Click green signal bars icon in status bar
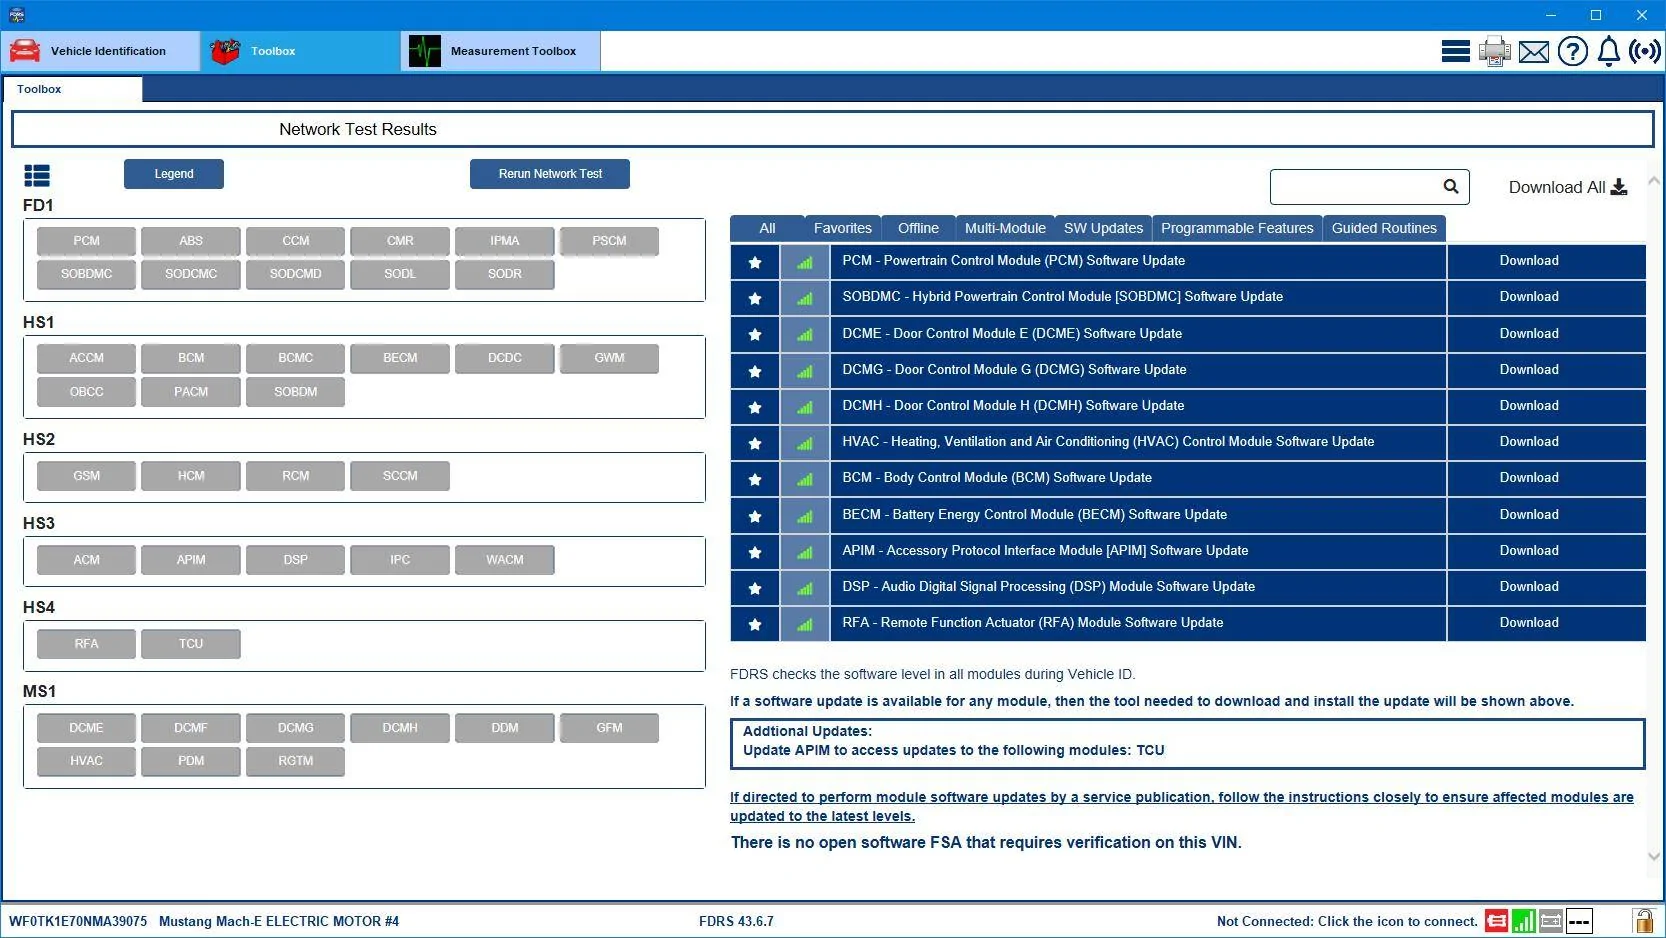The width and height of the screenshot is (1666, 938). pyautogui.click(x=1523, y=921)
